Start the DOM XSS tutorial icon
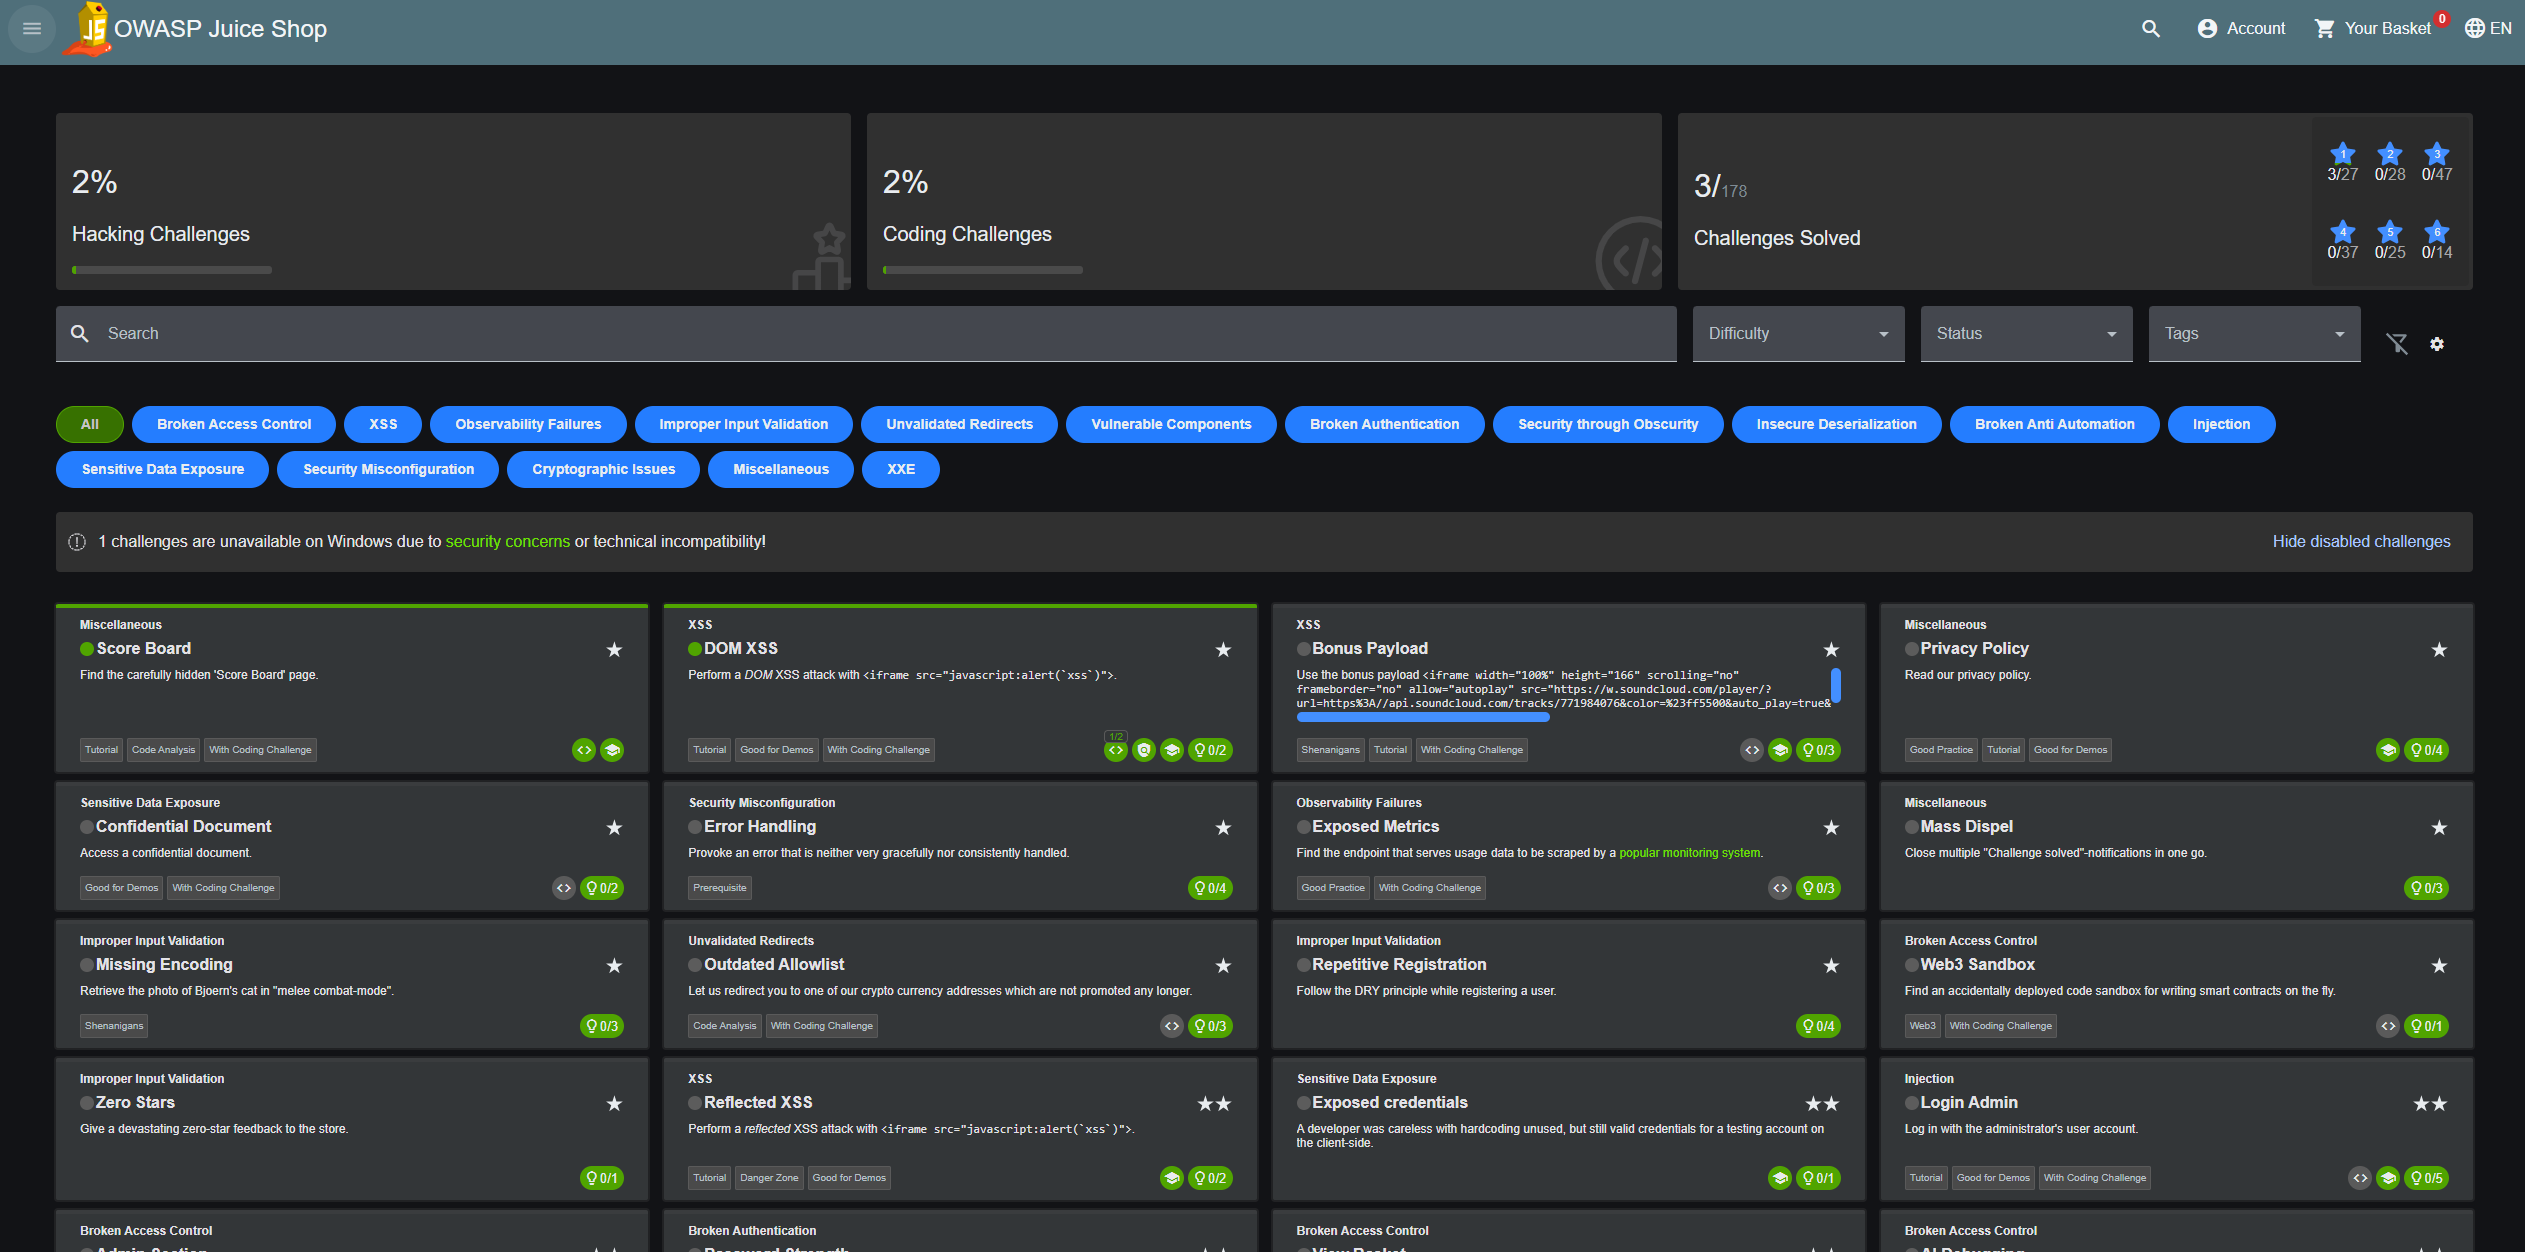 [1172, 750]
